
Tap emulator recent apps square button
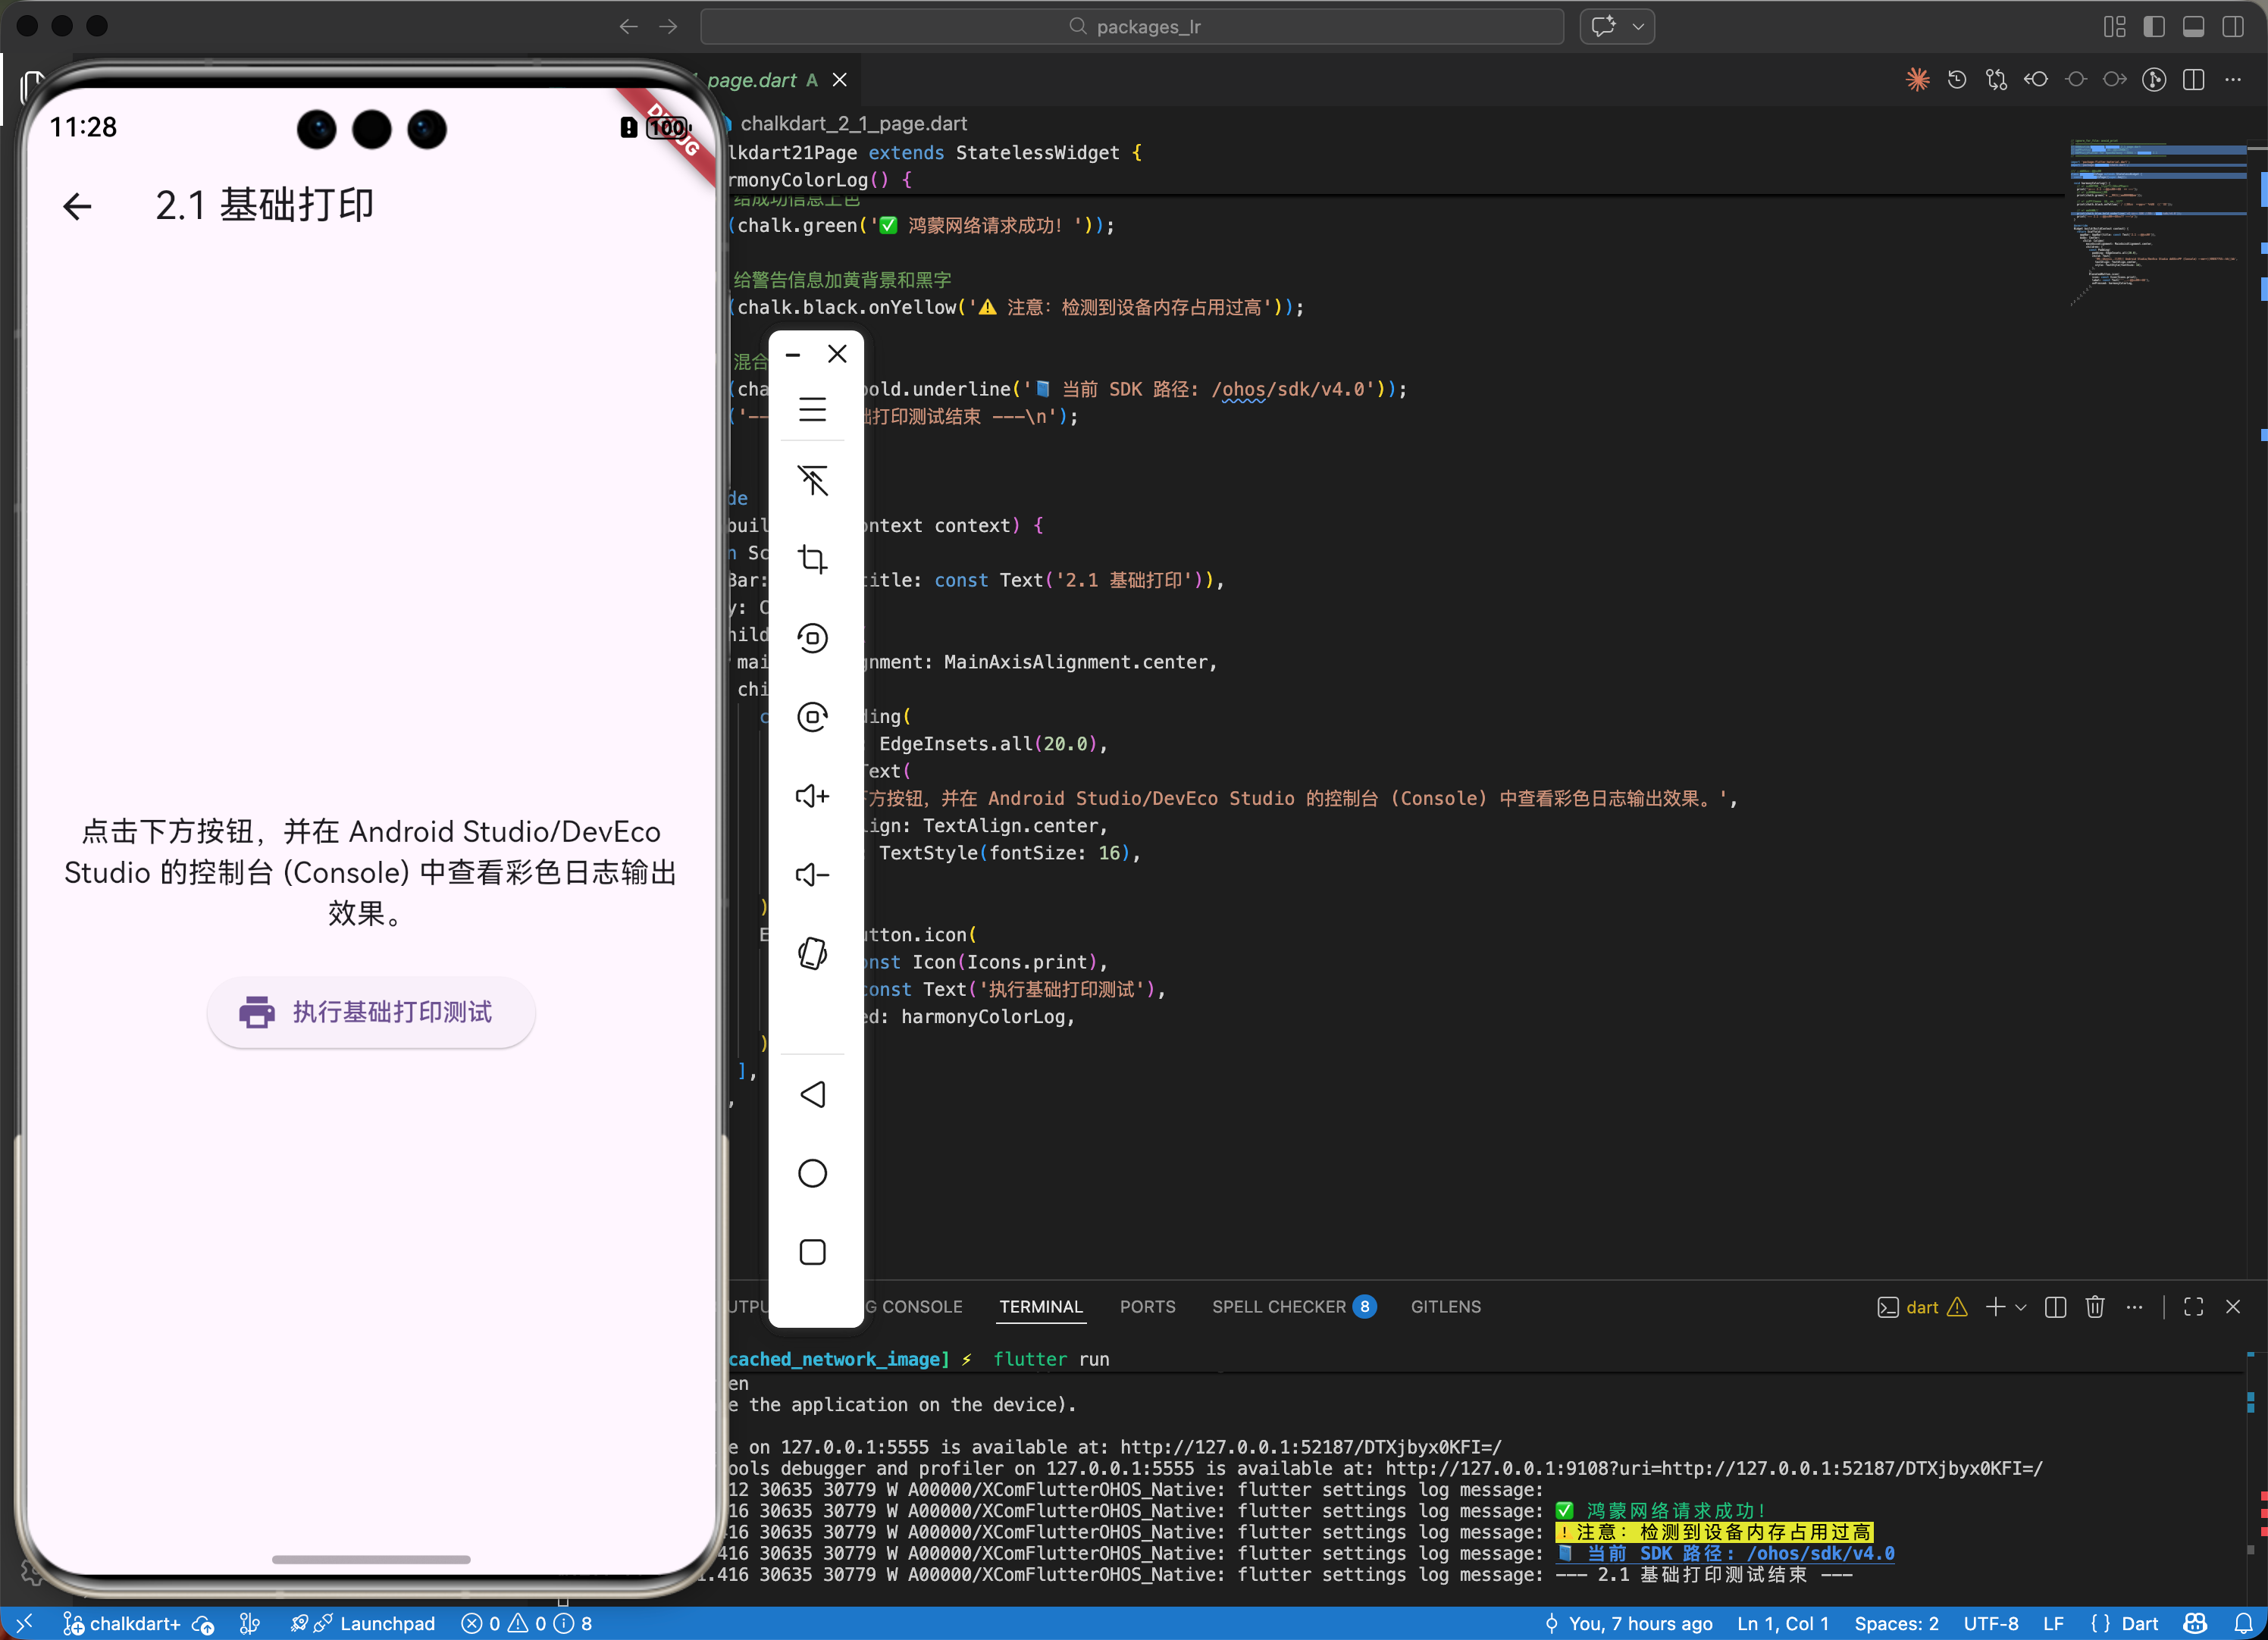(812, 1252)
